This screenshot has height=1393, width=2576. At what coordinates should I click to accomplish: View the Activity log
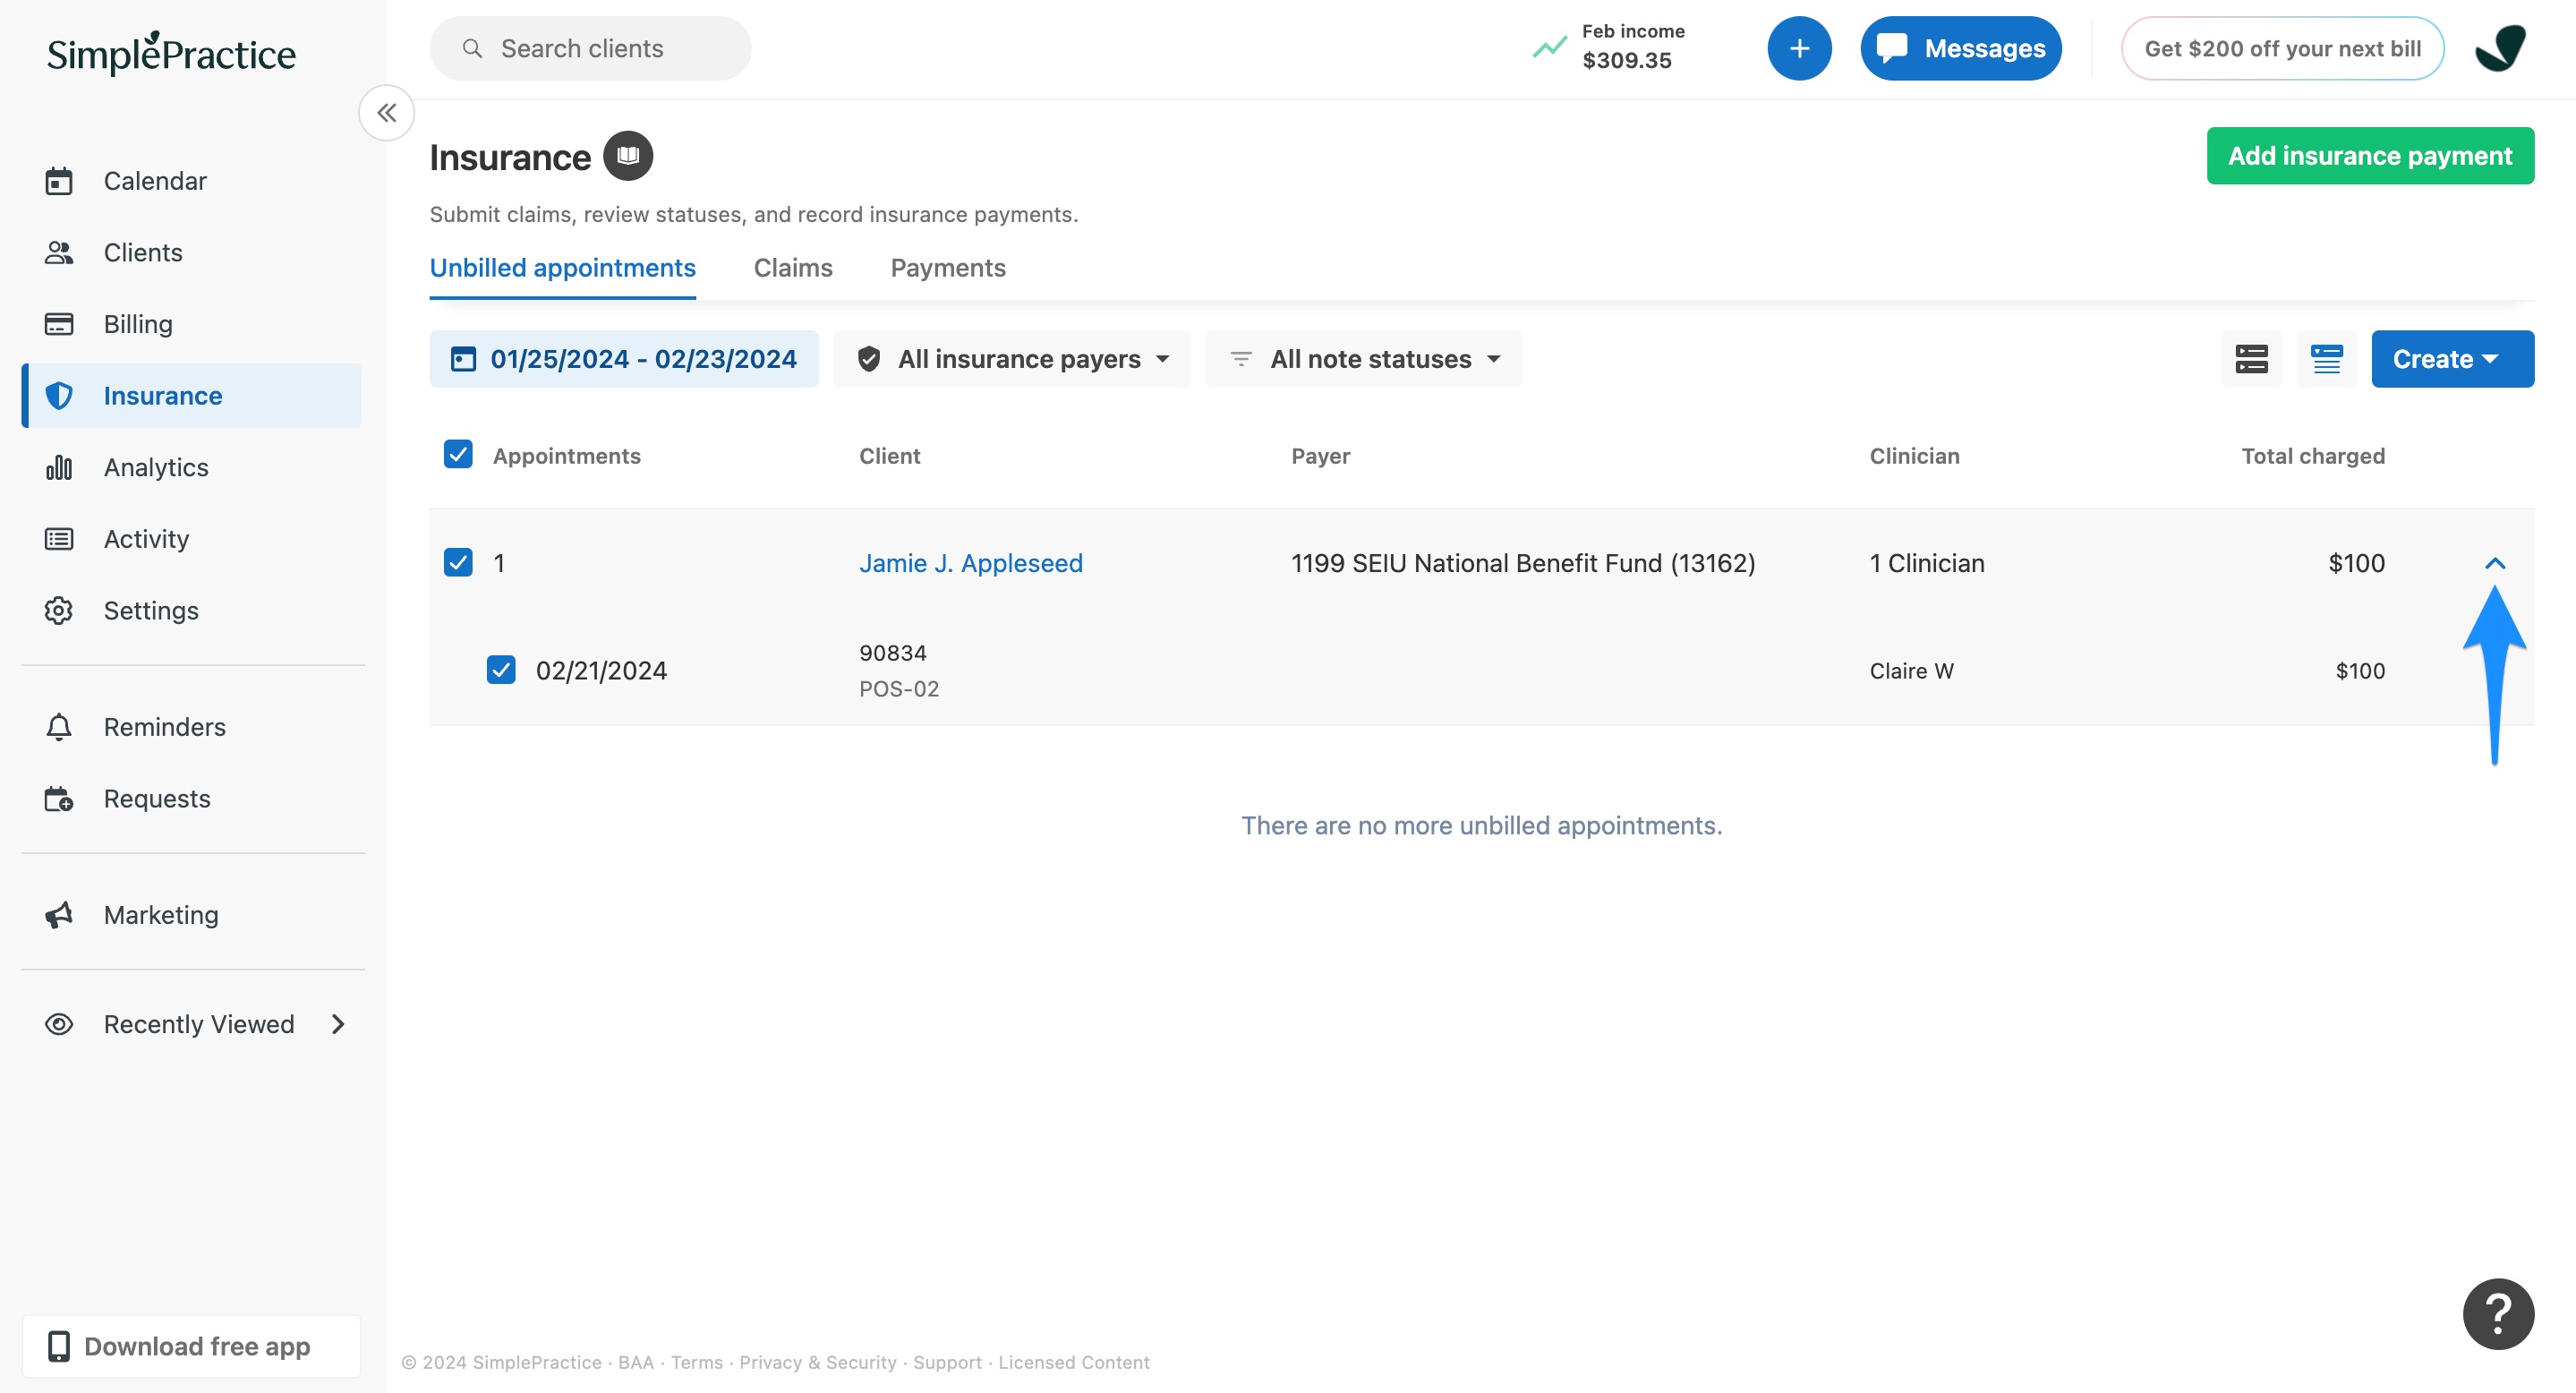tap(191, 539)
